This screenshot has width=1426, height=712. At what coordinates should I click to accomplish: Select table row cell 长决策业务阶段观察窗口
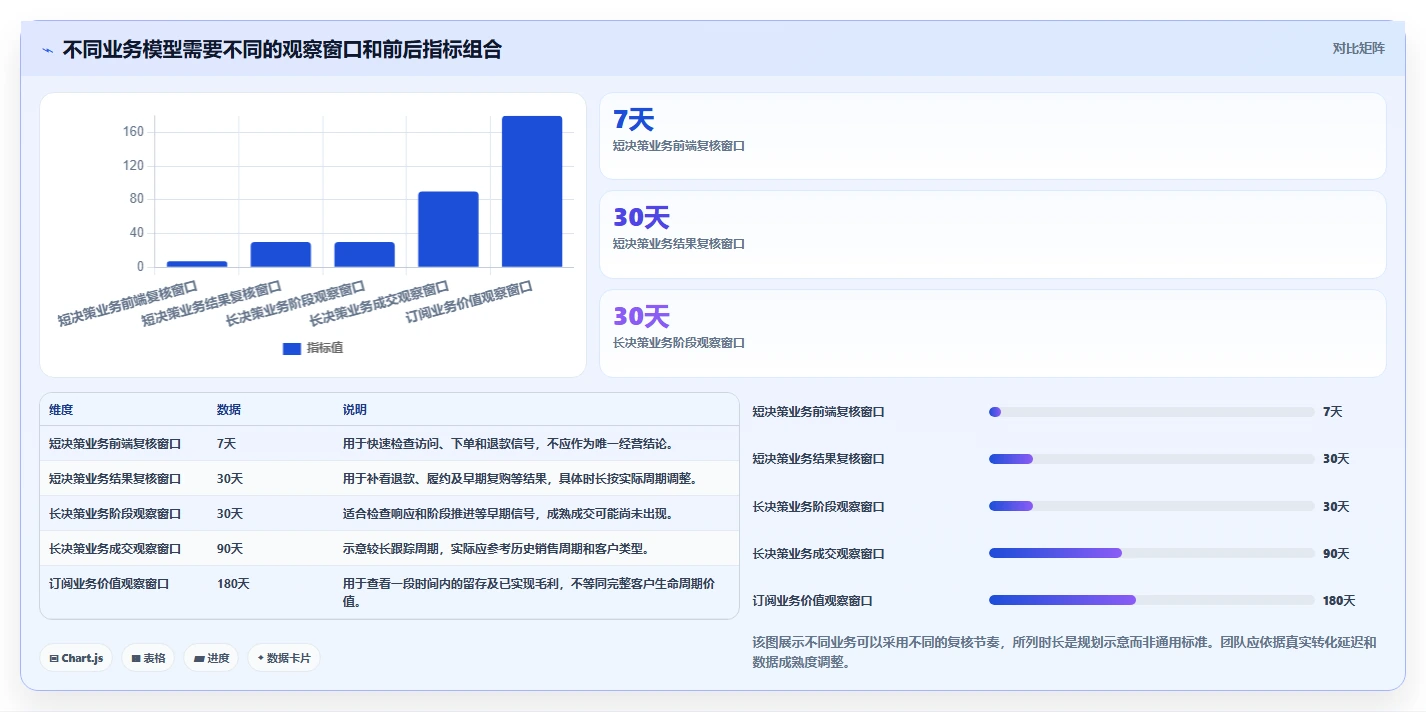coord(115,514)
